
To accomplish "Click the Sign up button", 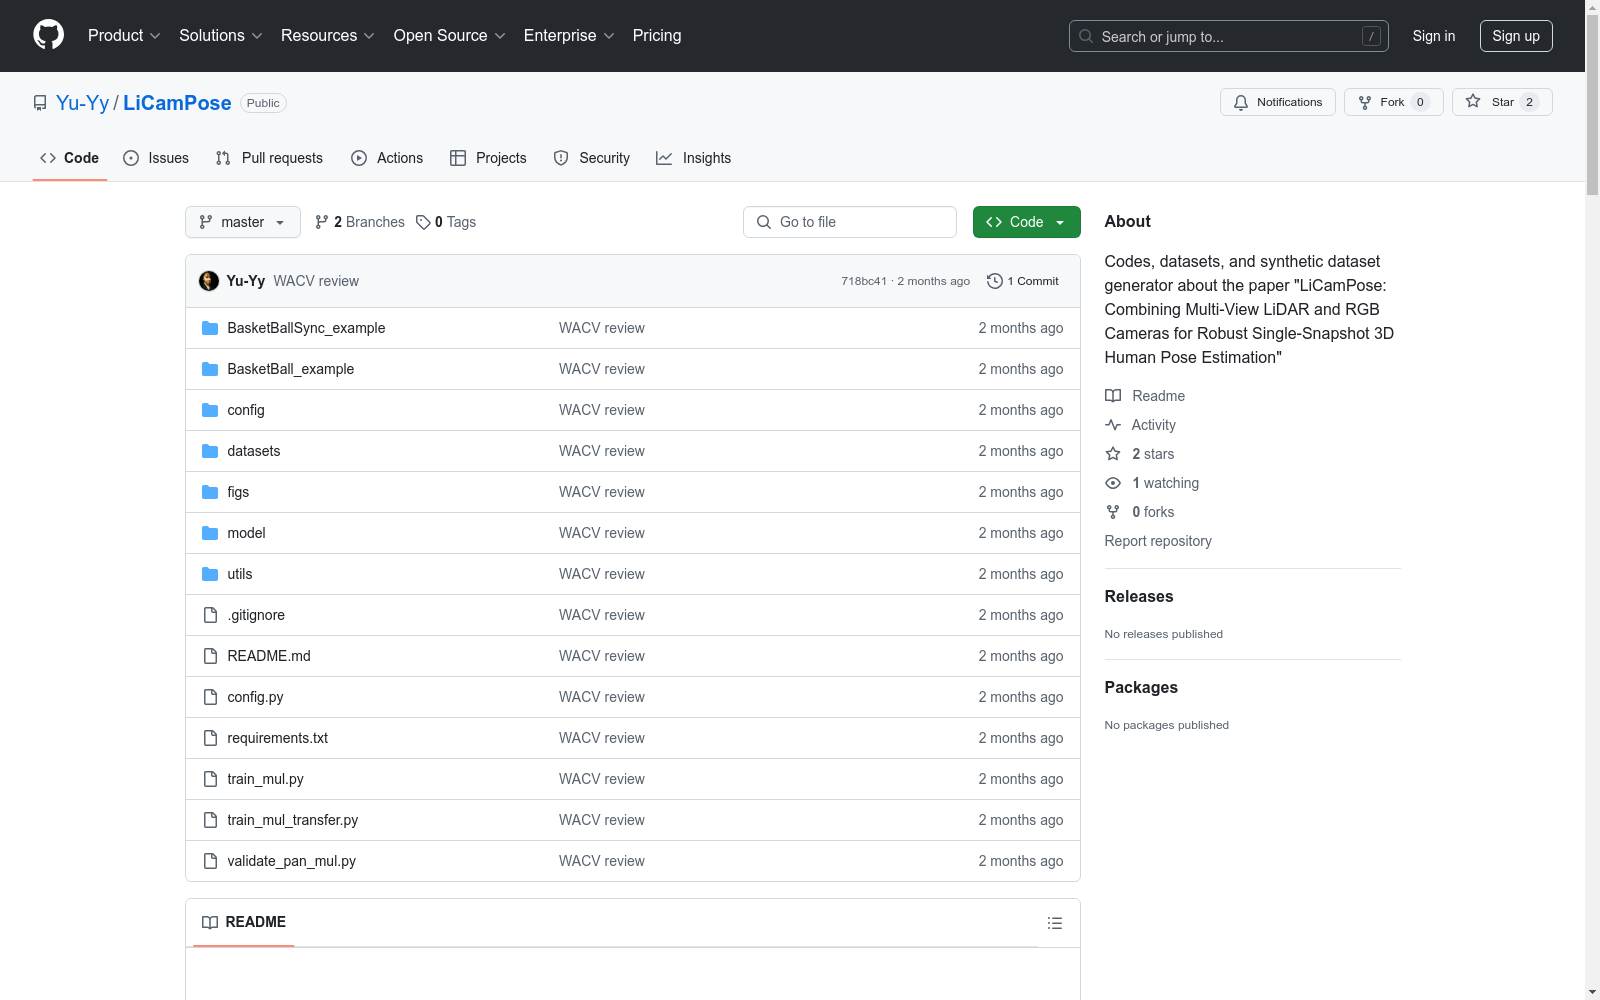I will click(x=1516, y=36).
